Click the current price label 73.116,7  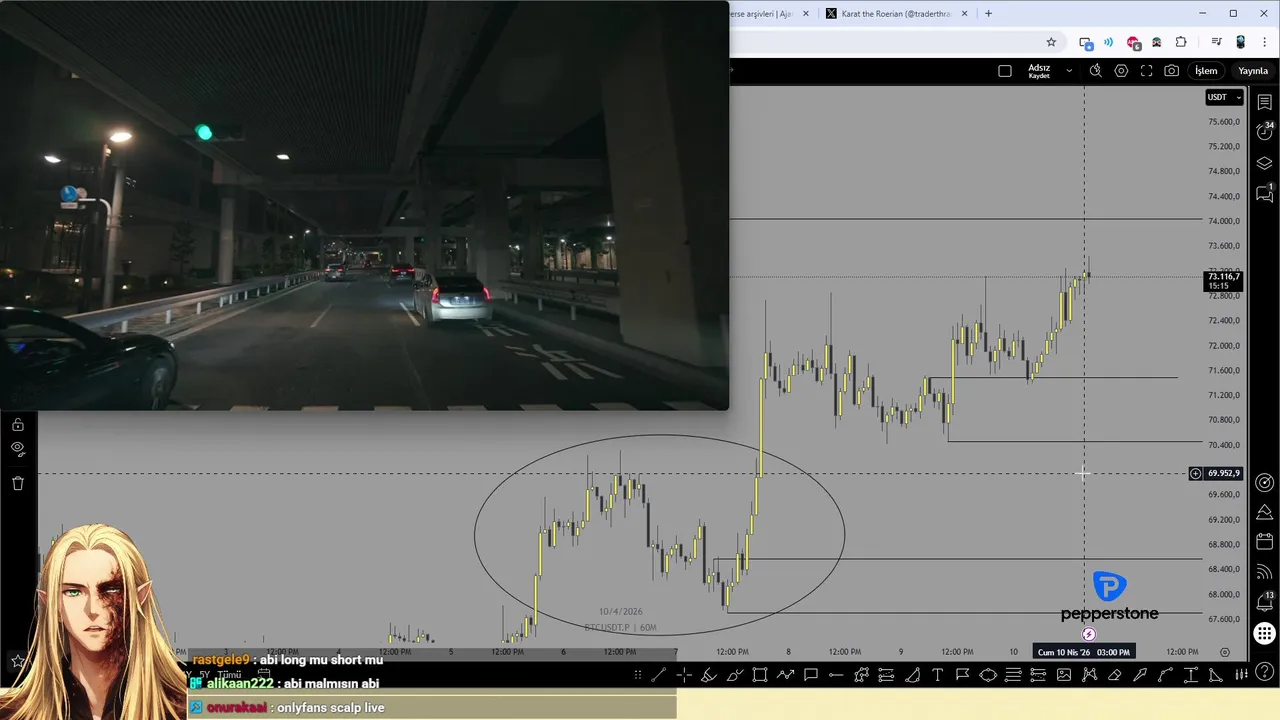click(1223, 281)
